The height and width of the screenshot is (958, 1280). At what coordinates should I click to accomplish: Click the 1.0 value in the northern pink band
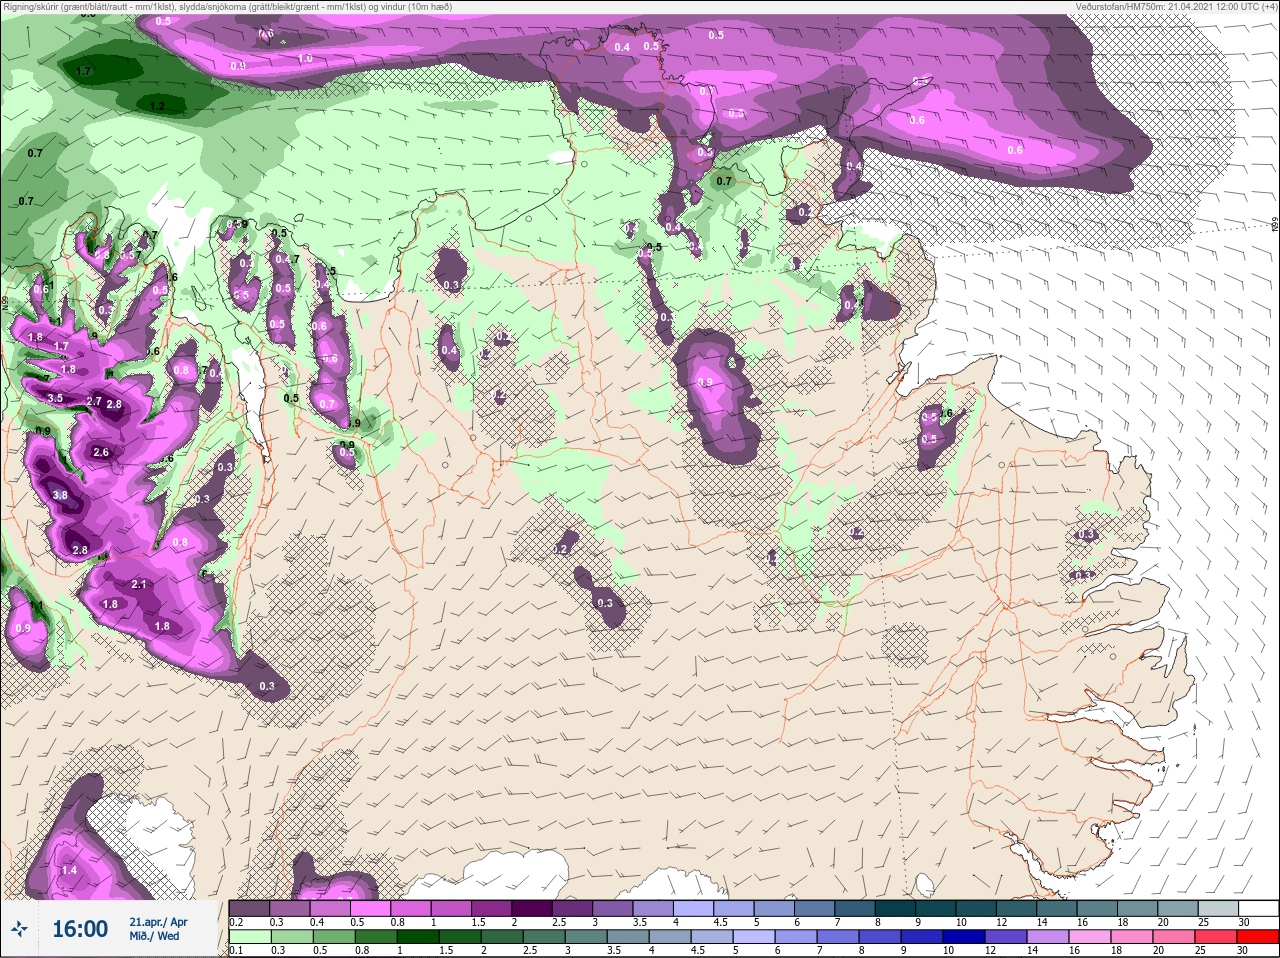306,59
